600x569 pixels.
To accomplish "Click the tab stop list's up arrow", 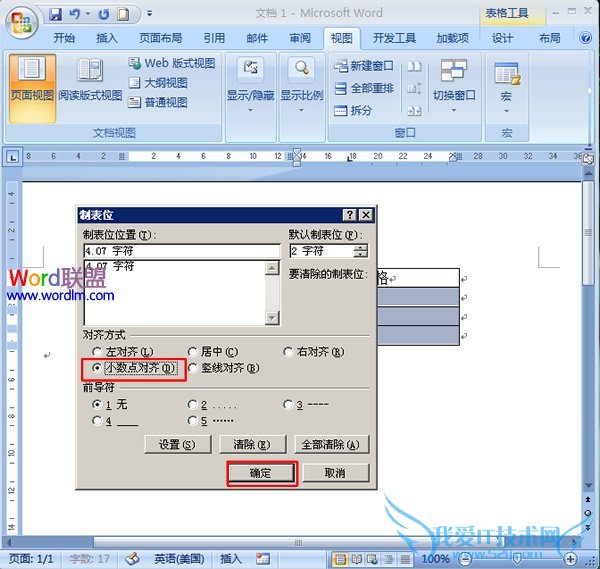I will click(x=272, y=268).
